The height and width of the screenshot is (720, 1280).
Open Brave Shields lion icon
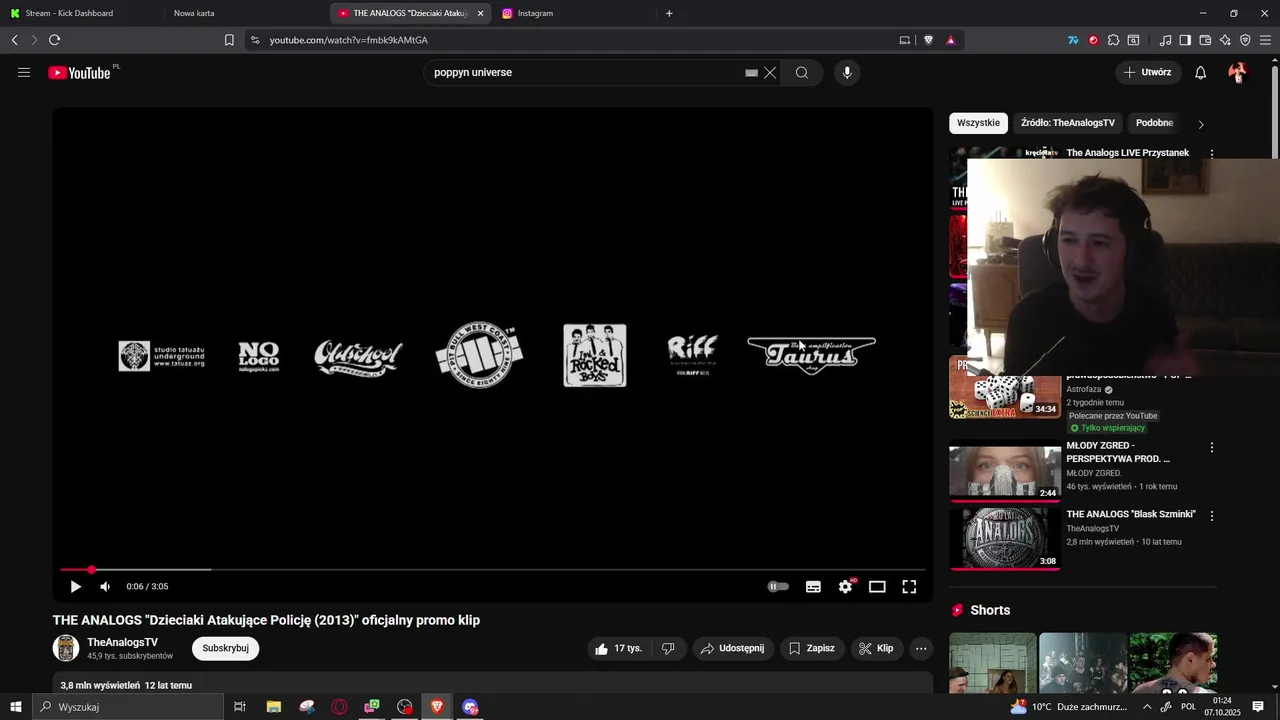click(929, 40)
